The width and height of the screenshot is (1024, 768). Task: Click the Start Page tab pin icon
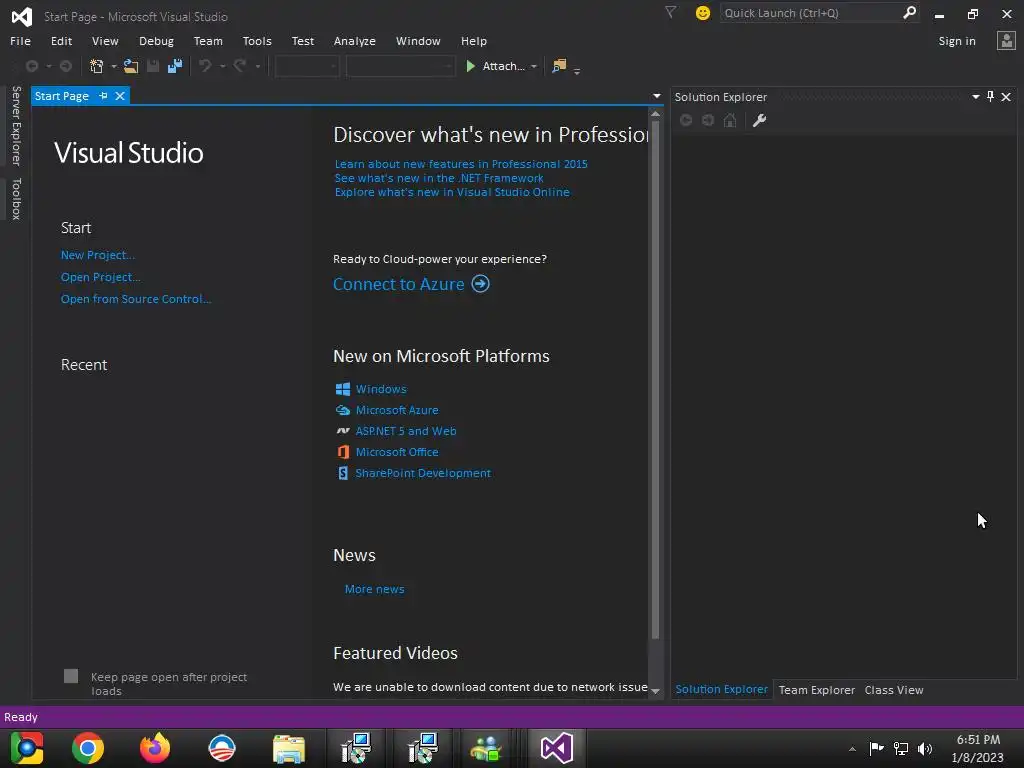click(103, 96)
